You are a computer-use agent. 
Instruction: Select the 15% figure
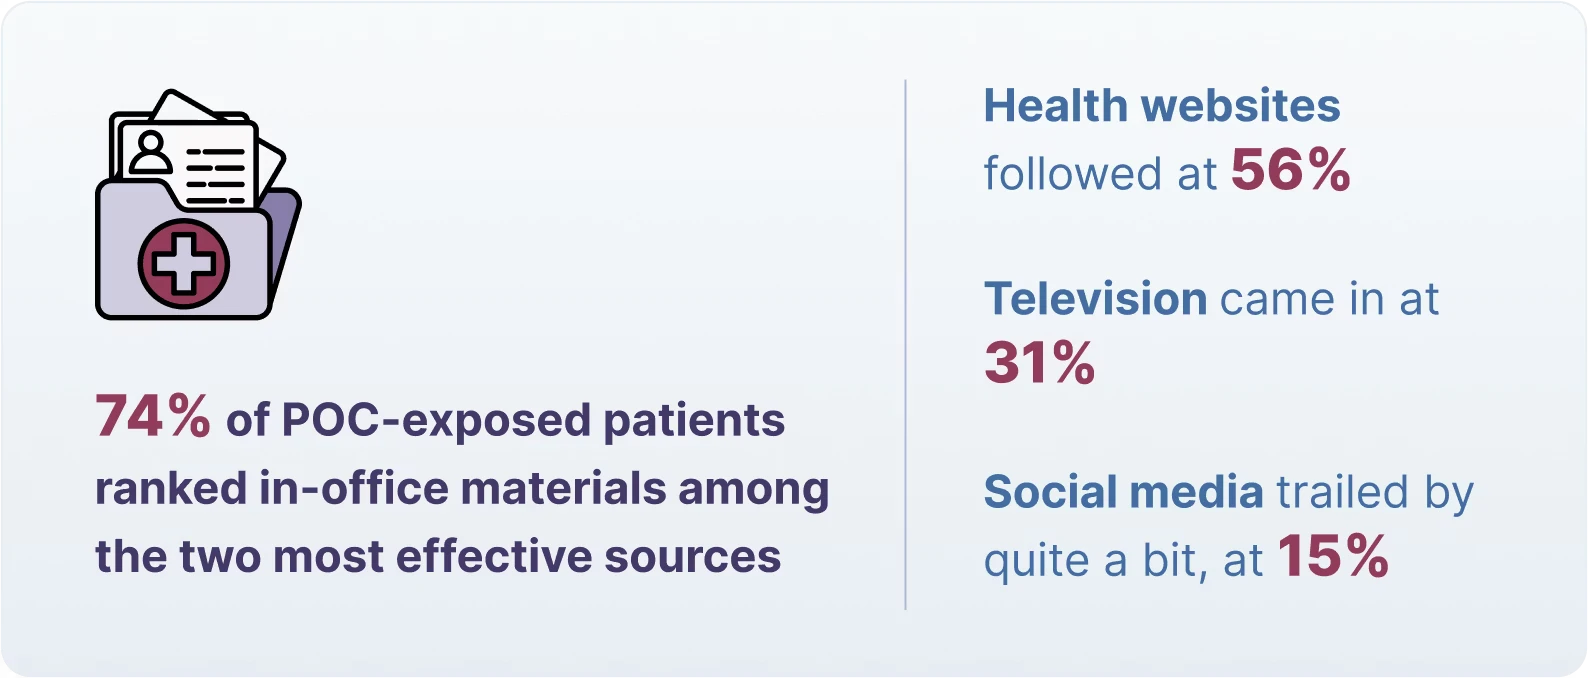(1333, 556)
